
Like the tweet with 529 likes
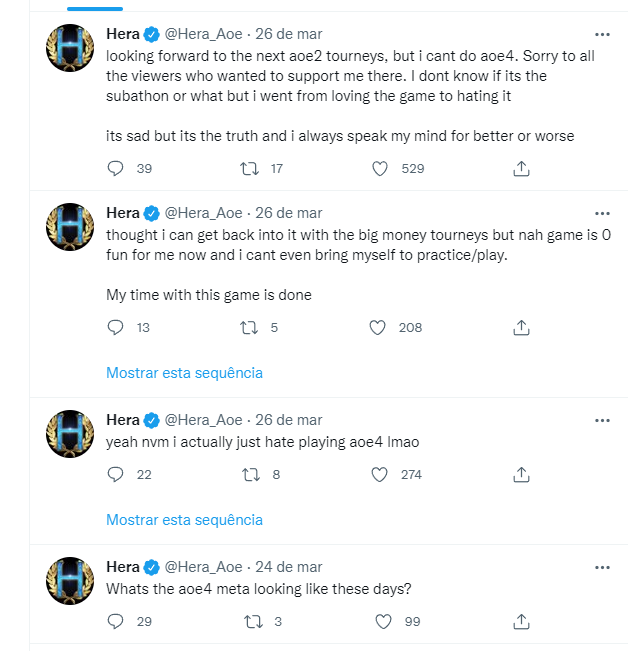(380, 169)
